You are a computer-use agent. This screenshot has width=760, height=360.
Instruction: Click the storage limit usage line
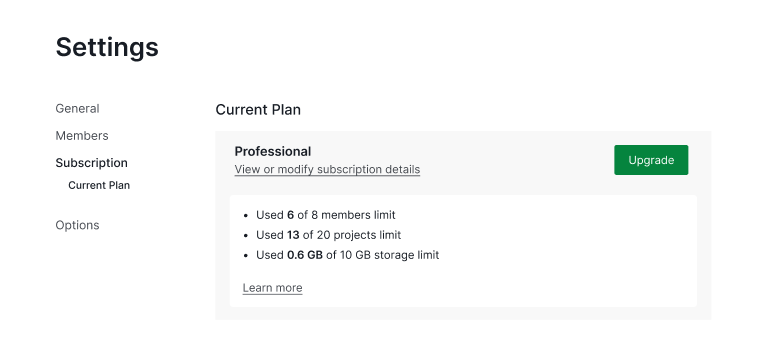348,255
